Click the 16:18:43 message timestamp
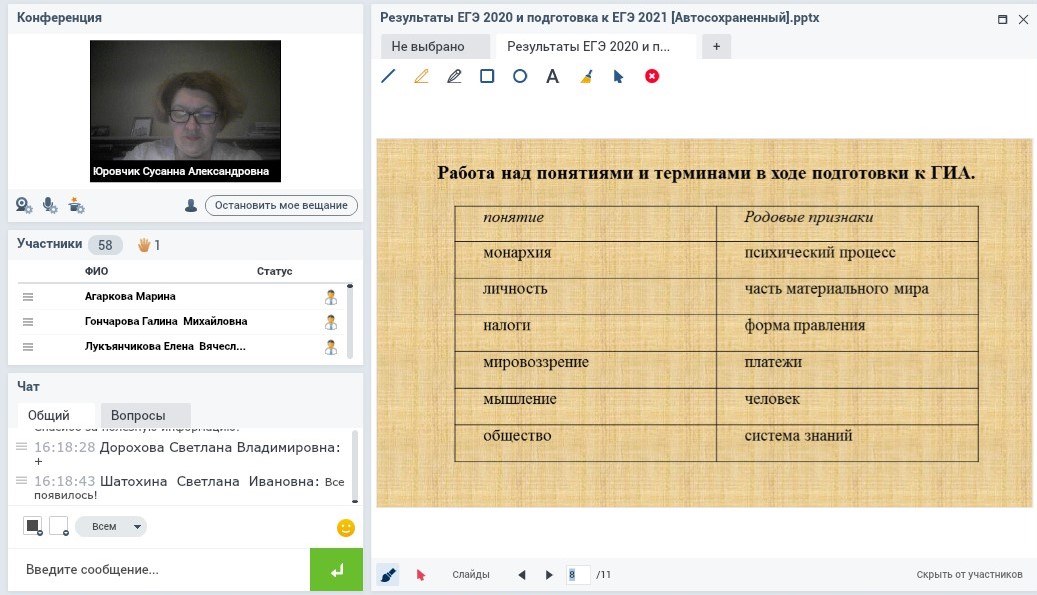The height and width of the screenshot is (595, 1037). 65,481
